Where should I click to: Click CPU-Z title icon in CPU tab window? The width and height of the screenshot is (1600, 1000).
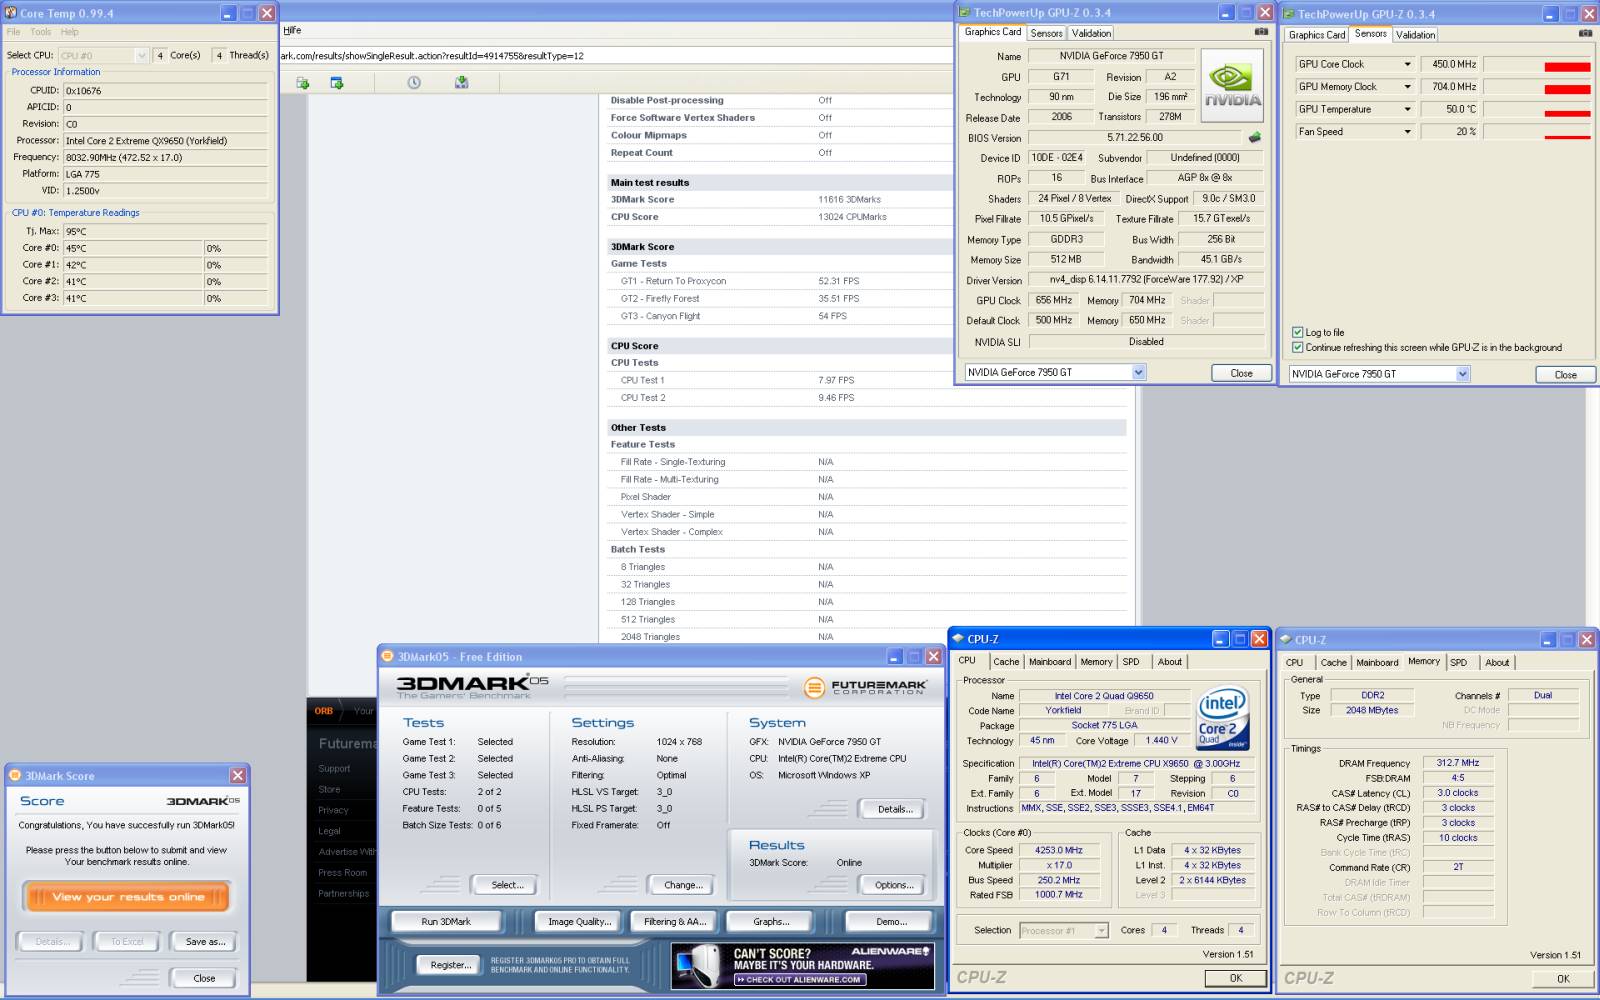pyautogui.click(x=958, y=638)
